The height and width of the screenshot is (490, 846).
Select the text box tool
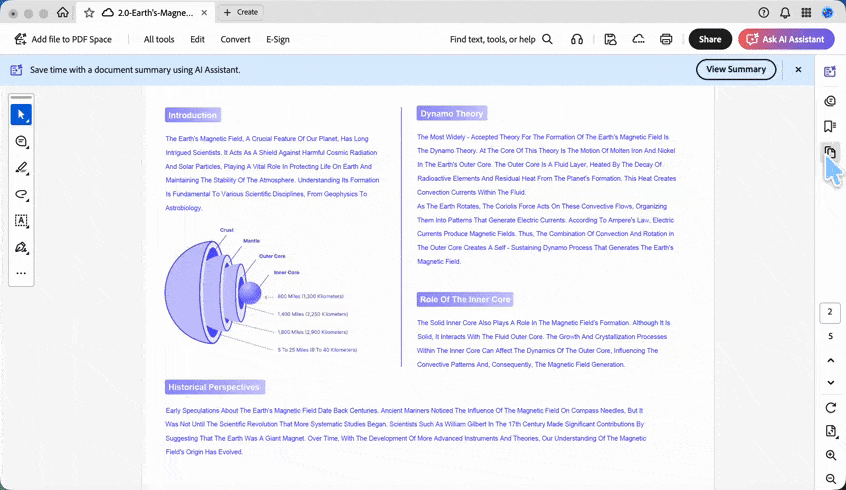pyautogui.click(x=21, y=221)
